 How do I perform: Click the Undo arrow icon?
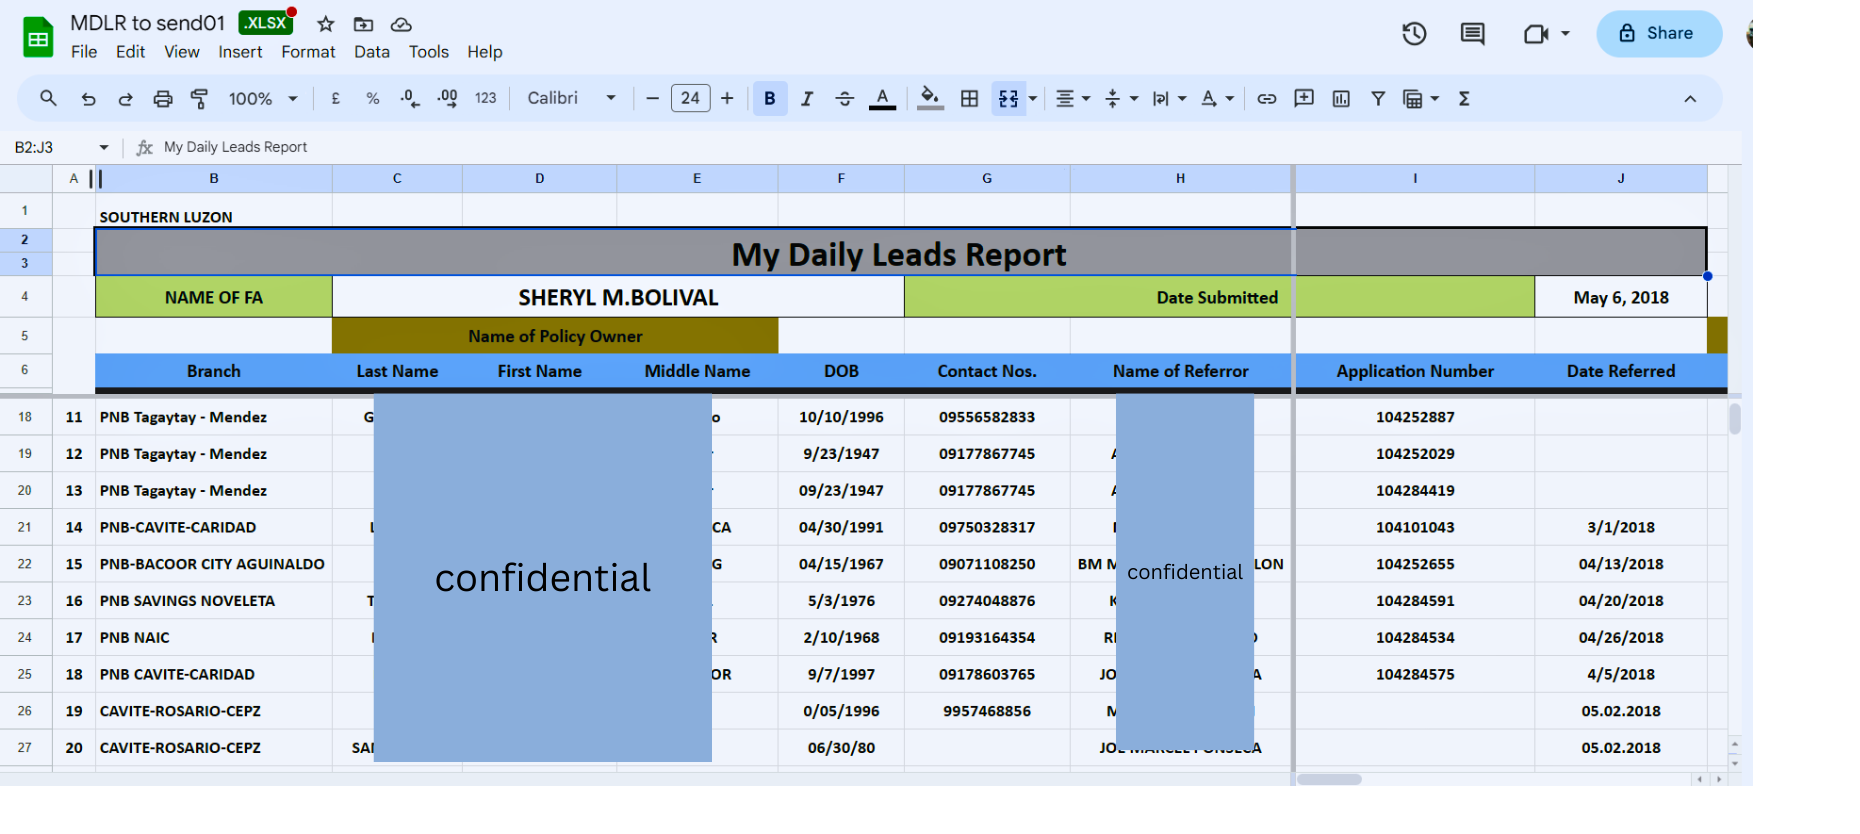(x=88, y=98)
